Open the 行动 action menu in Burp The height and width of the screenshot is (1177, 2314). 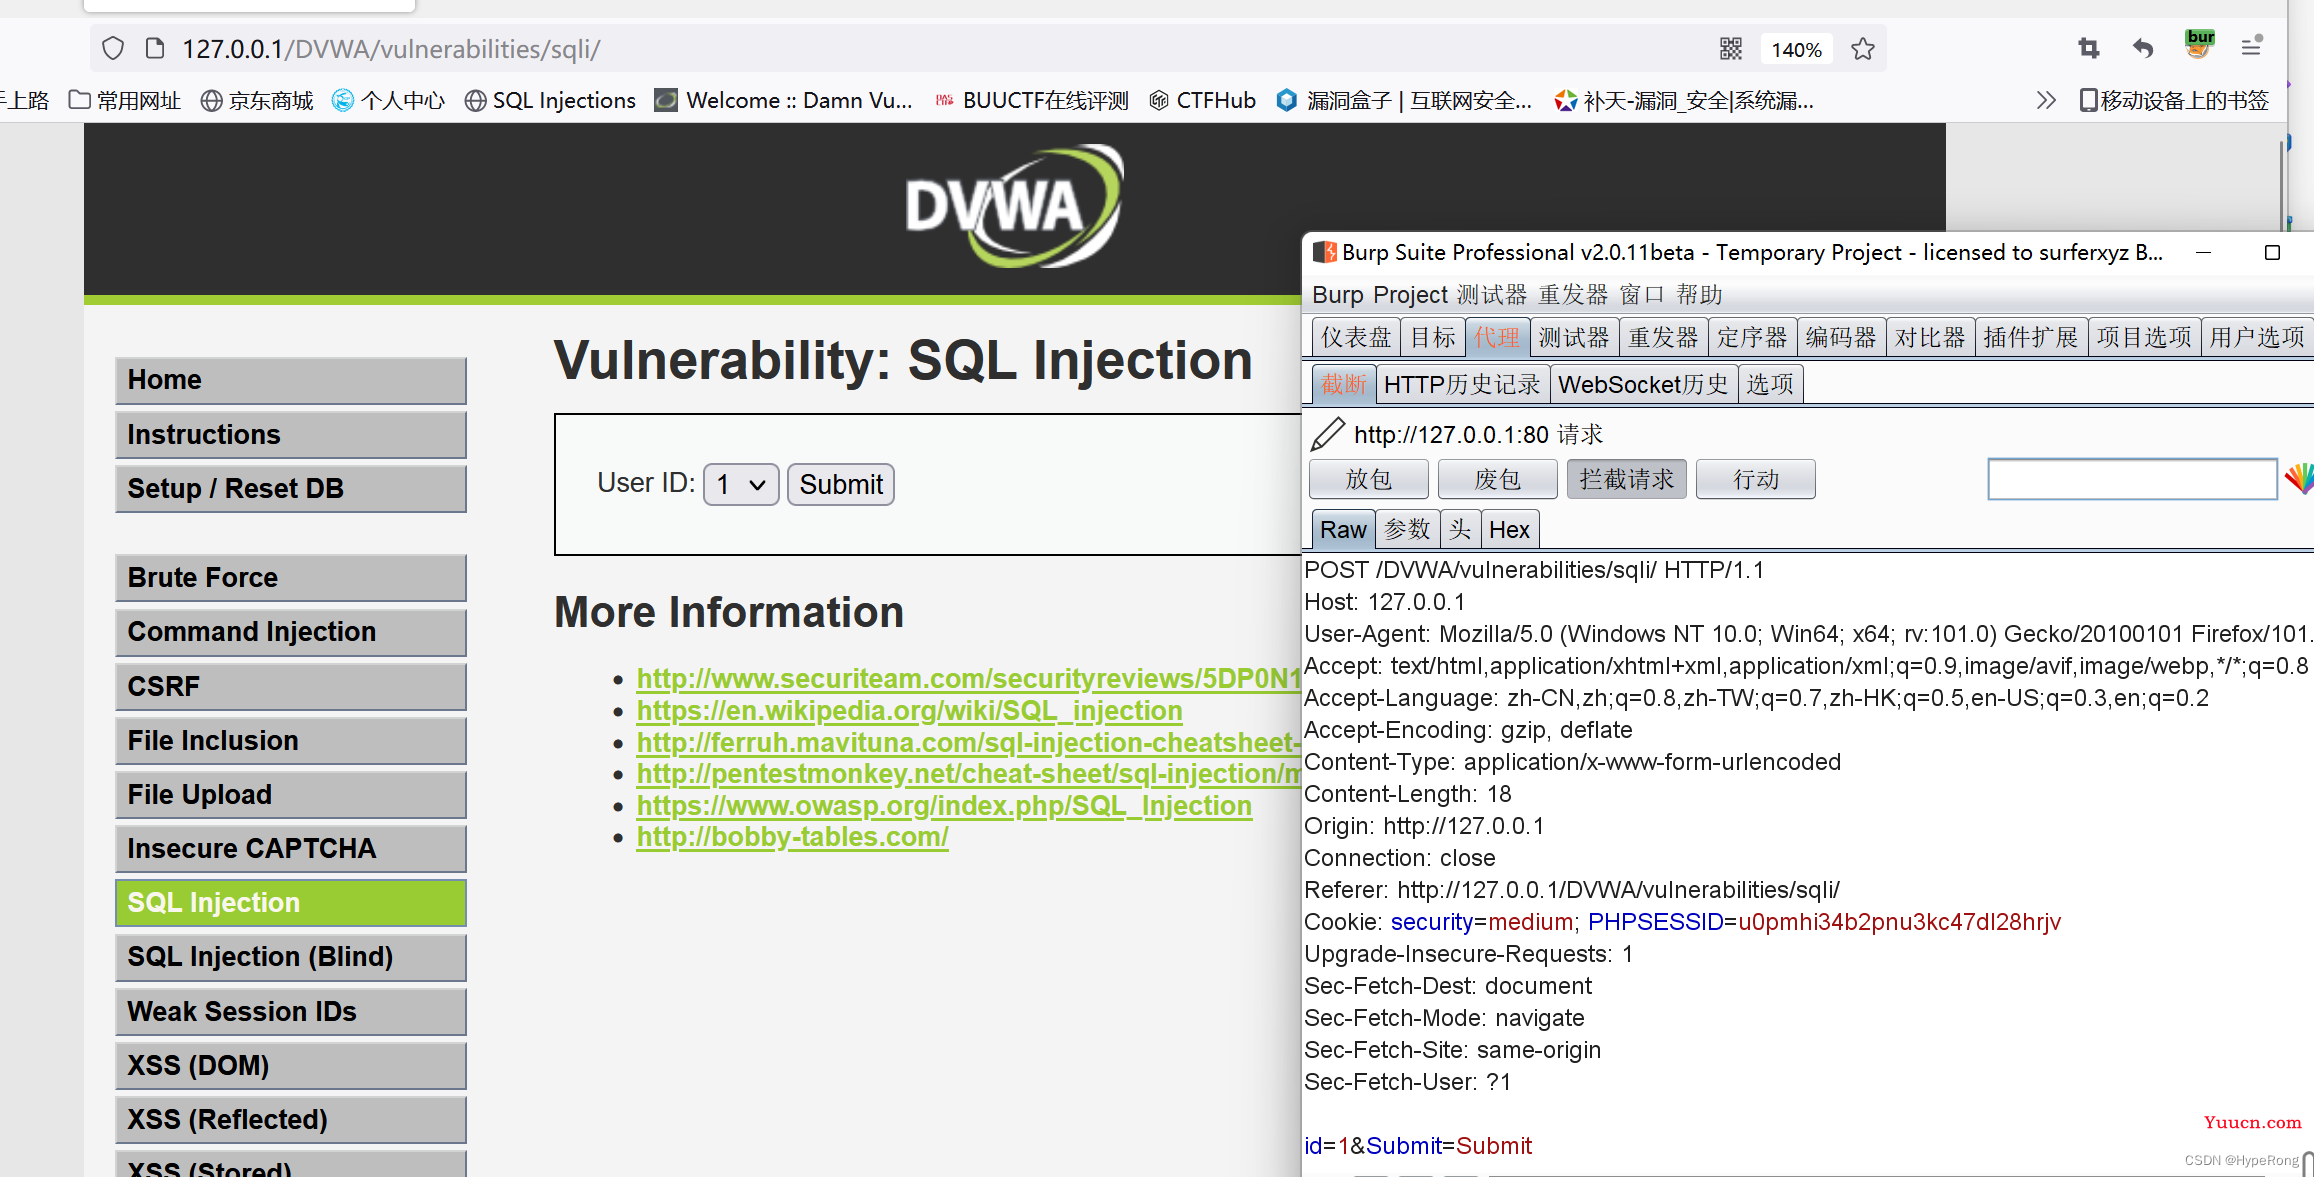[x=1756, y=479]
